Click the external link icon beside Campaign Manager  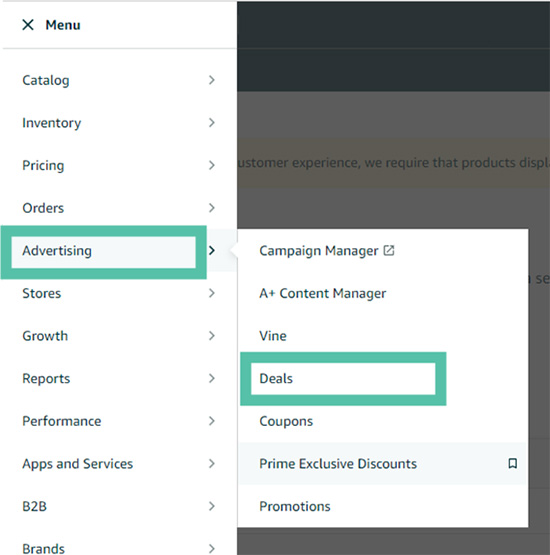coord(389,250)
